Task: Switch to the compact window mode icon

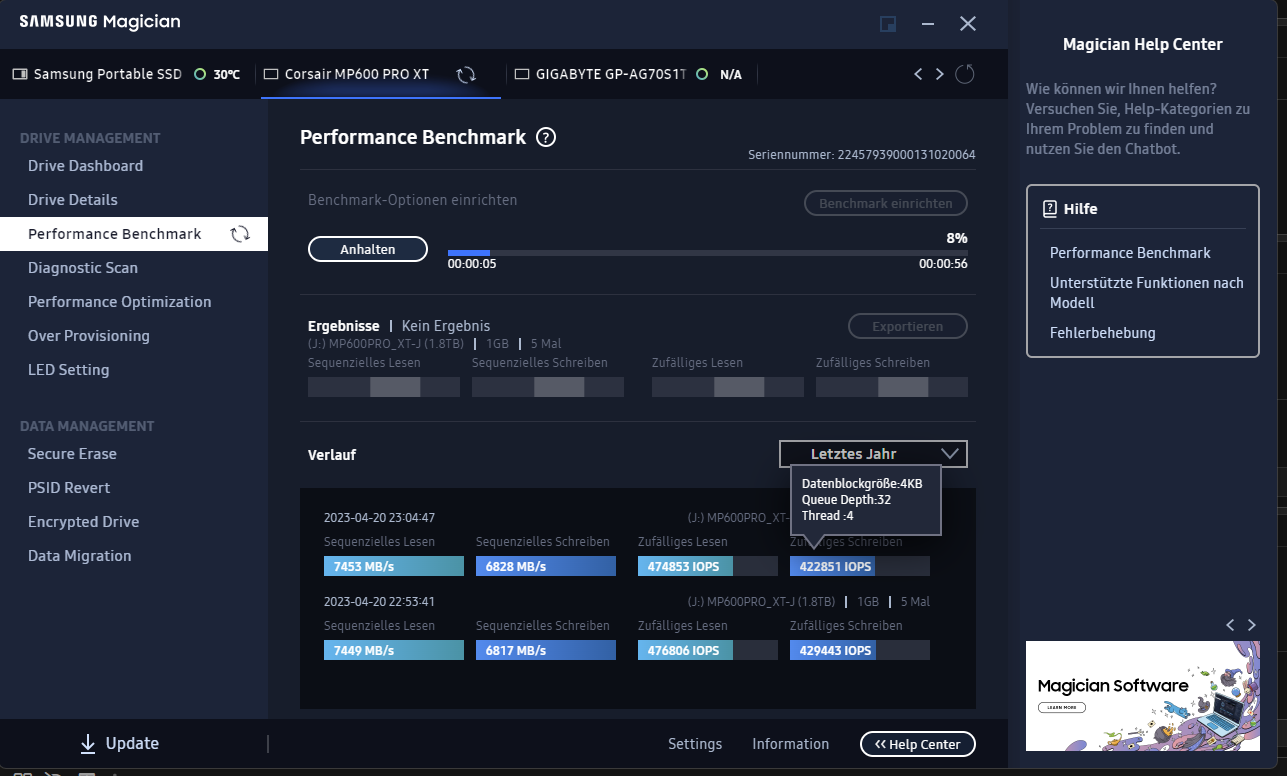Action: [888, 23]
